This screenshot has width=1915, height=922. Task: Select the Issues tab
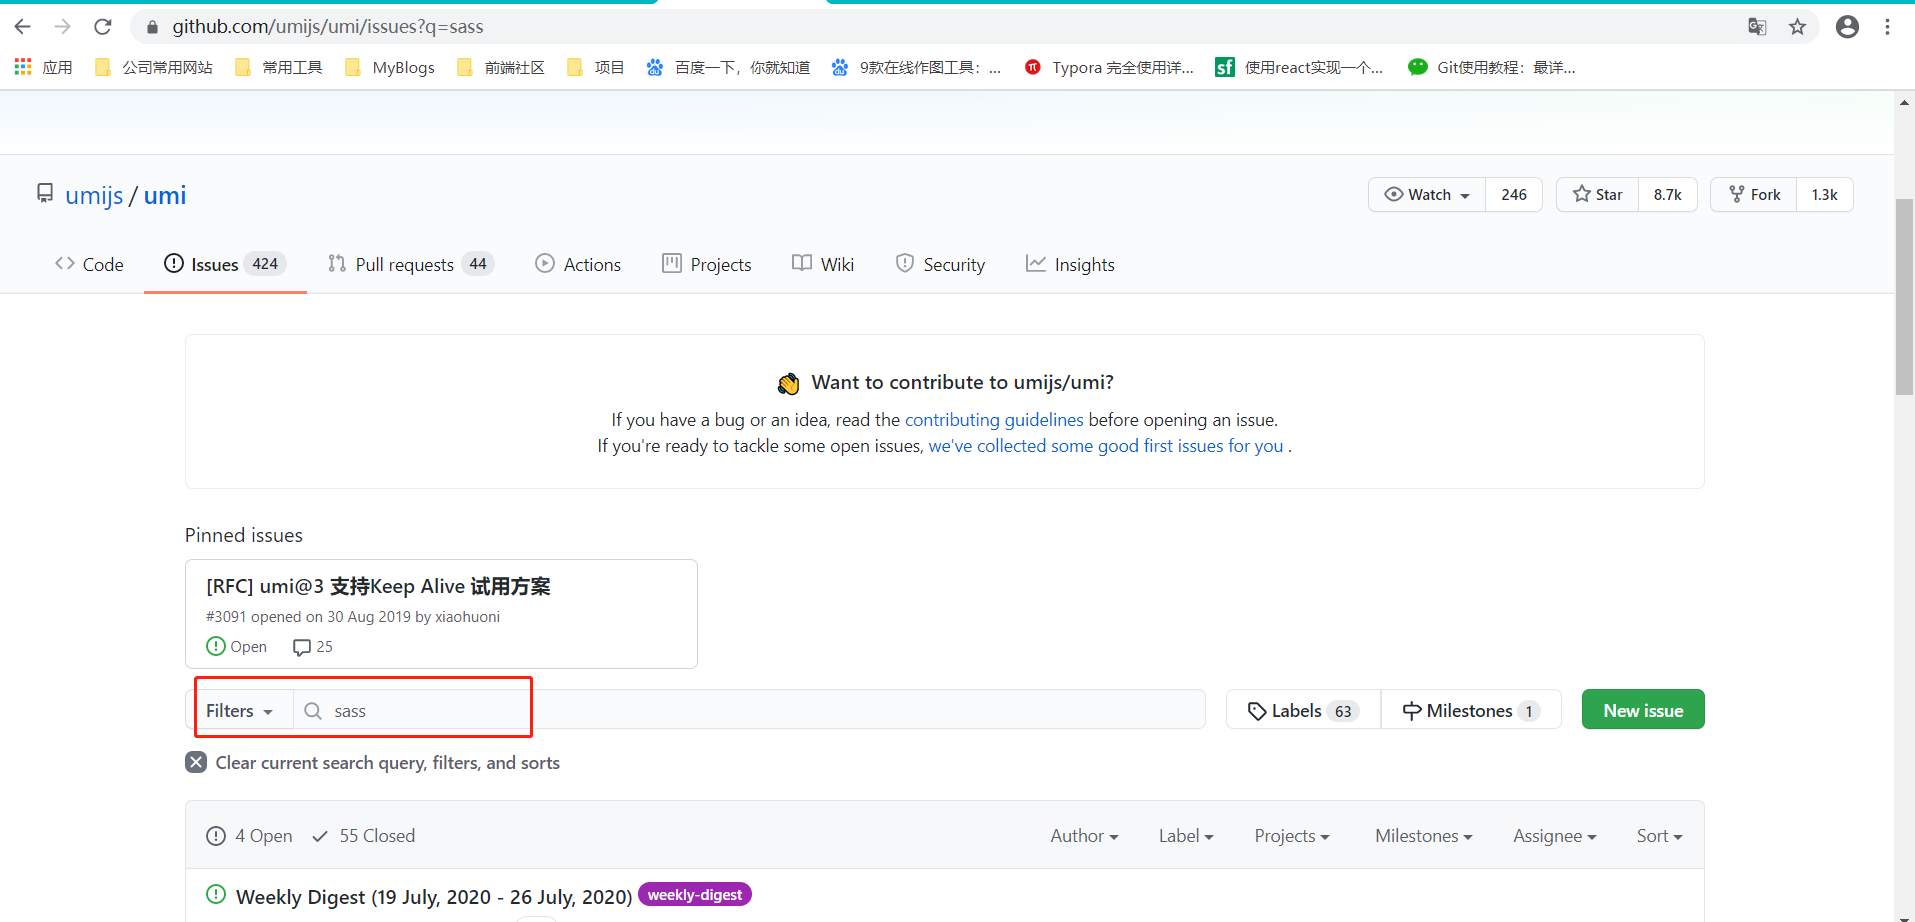tap(225, 264)
